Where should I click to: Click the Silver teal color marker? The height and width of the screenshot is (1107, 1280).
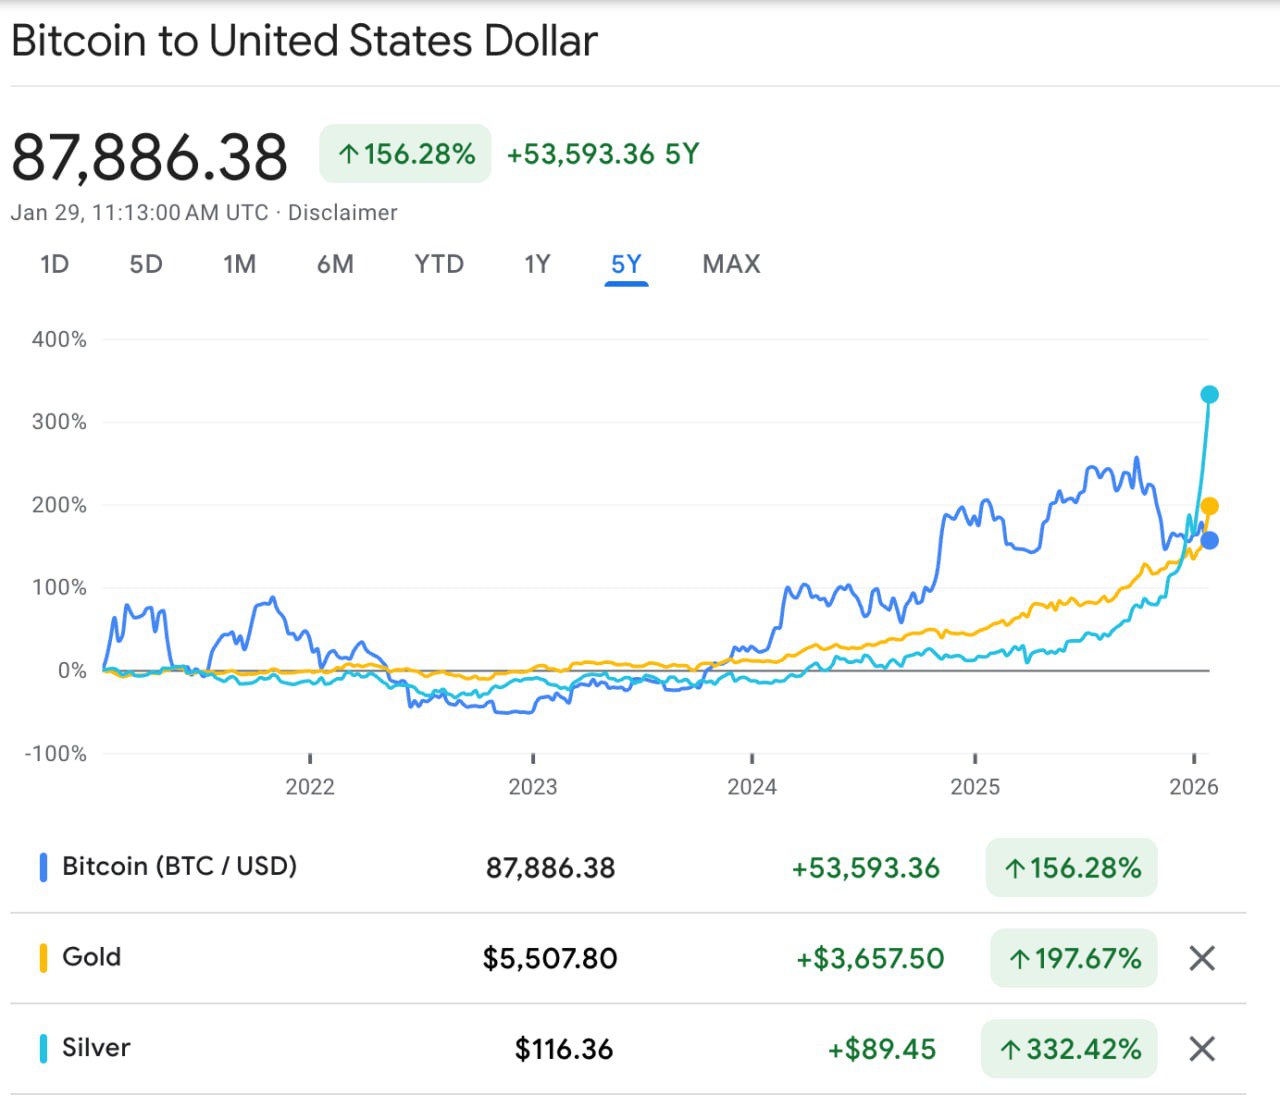coord(43,1049)
